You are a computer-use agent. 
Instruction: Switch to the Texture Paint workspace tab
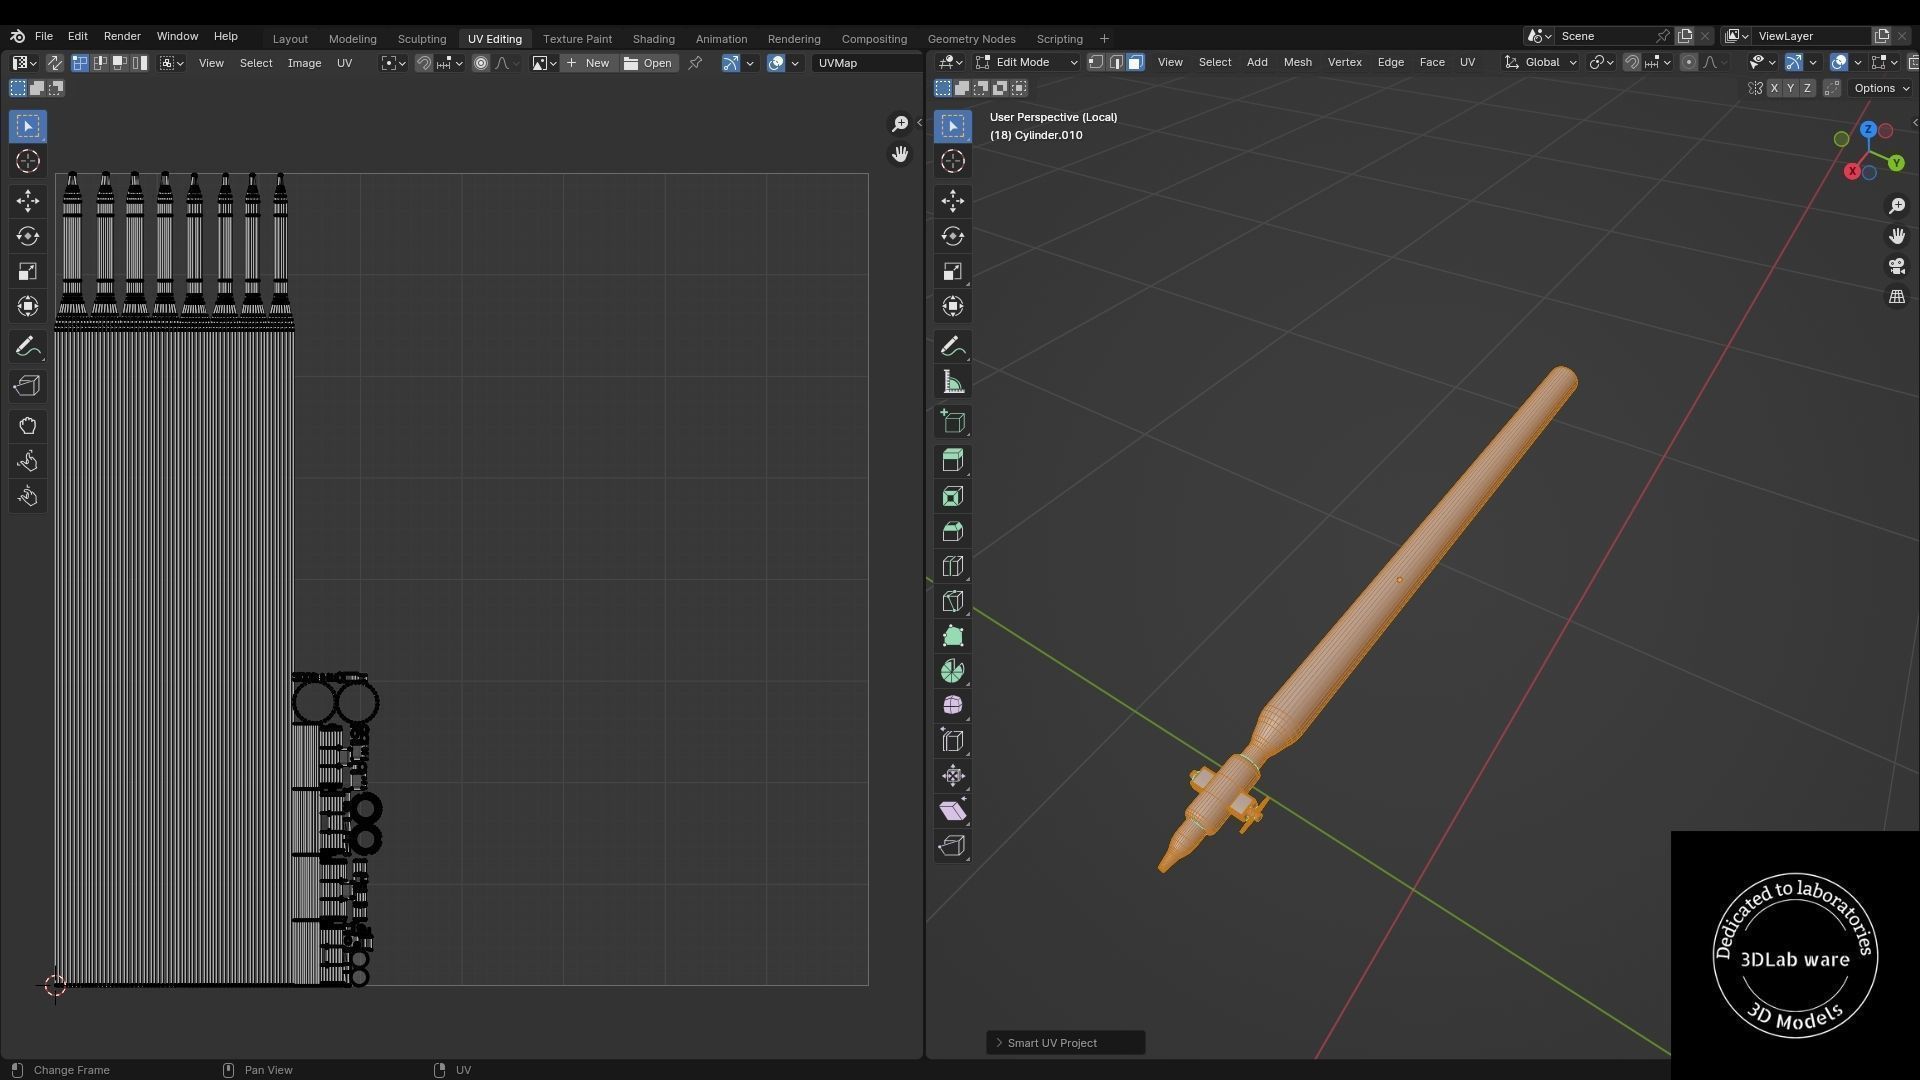click(x=577, y=39)
